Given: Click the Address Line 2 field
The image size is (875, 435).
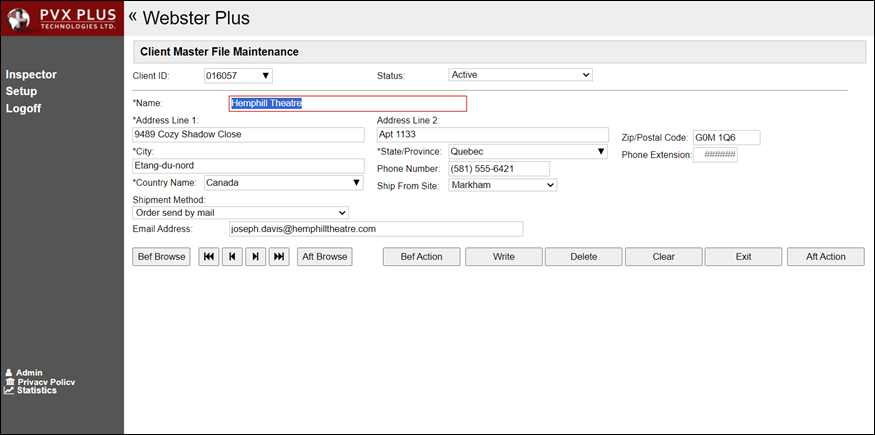Looking at the screenshot, I should click(493, 134).
